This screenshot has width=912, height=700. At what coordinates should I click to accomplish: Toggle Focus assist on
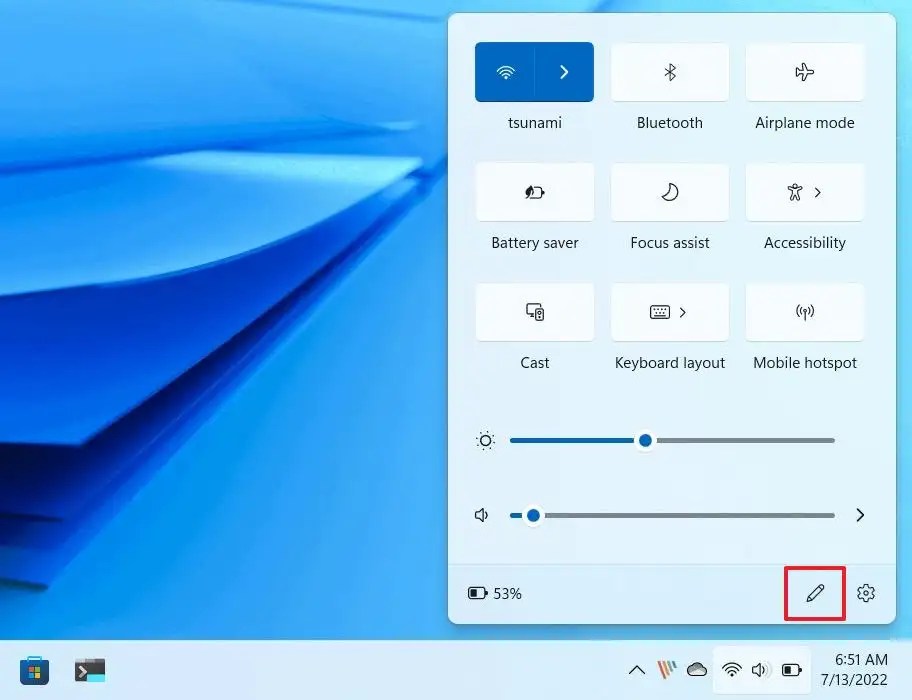click(x=669, y=192)
